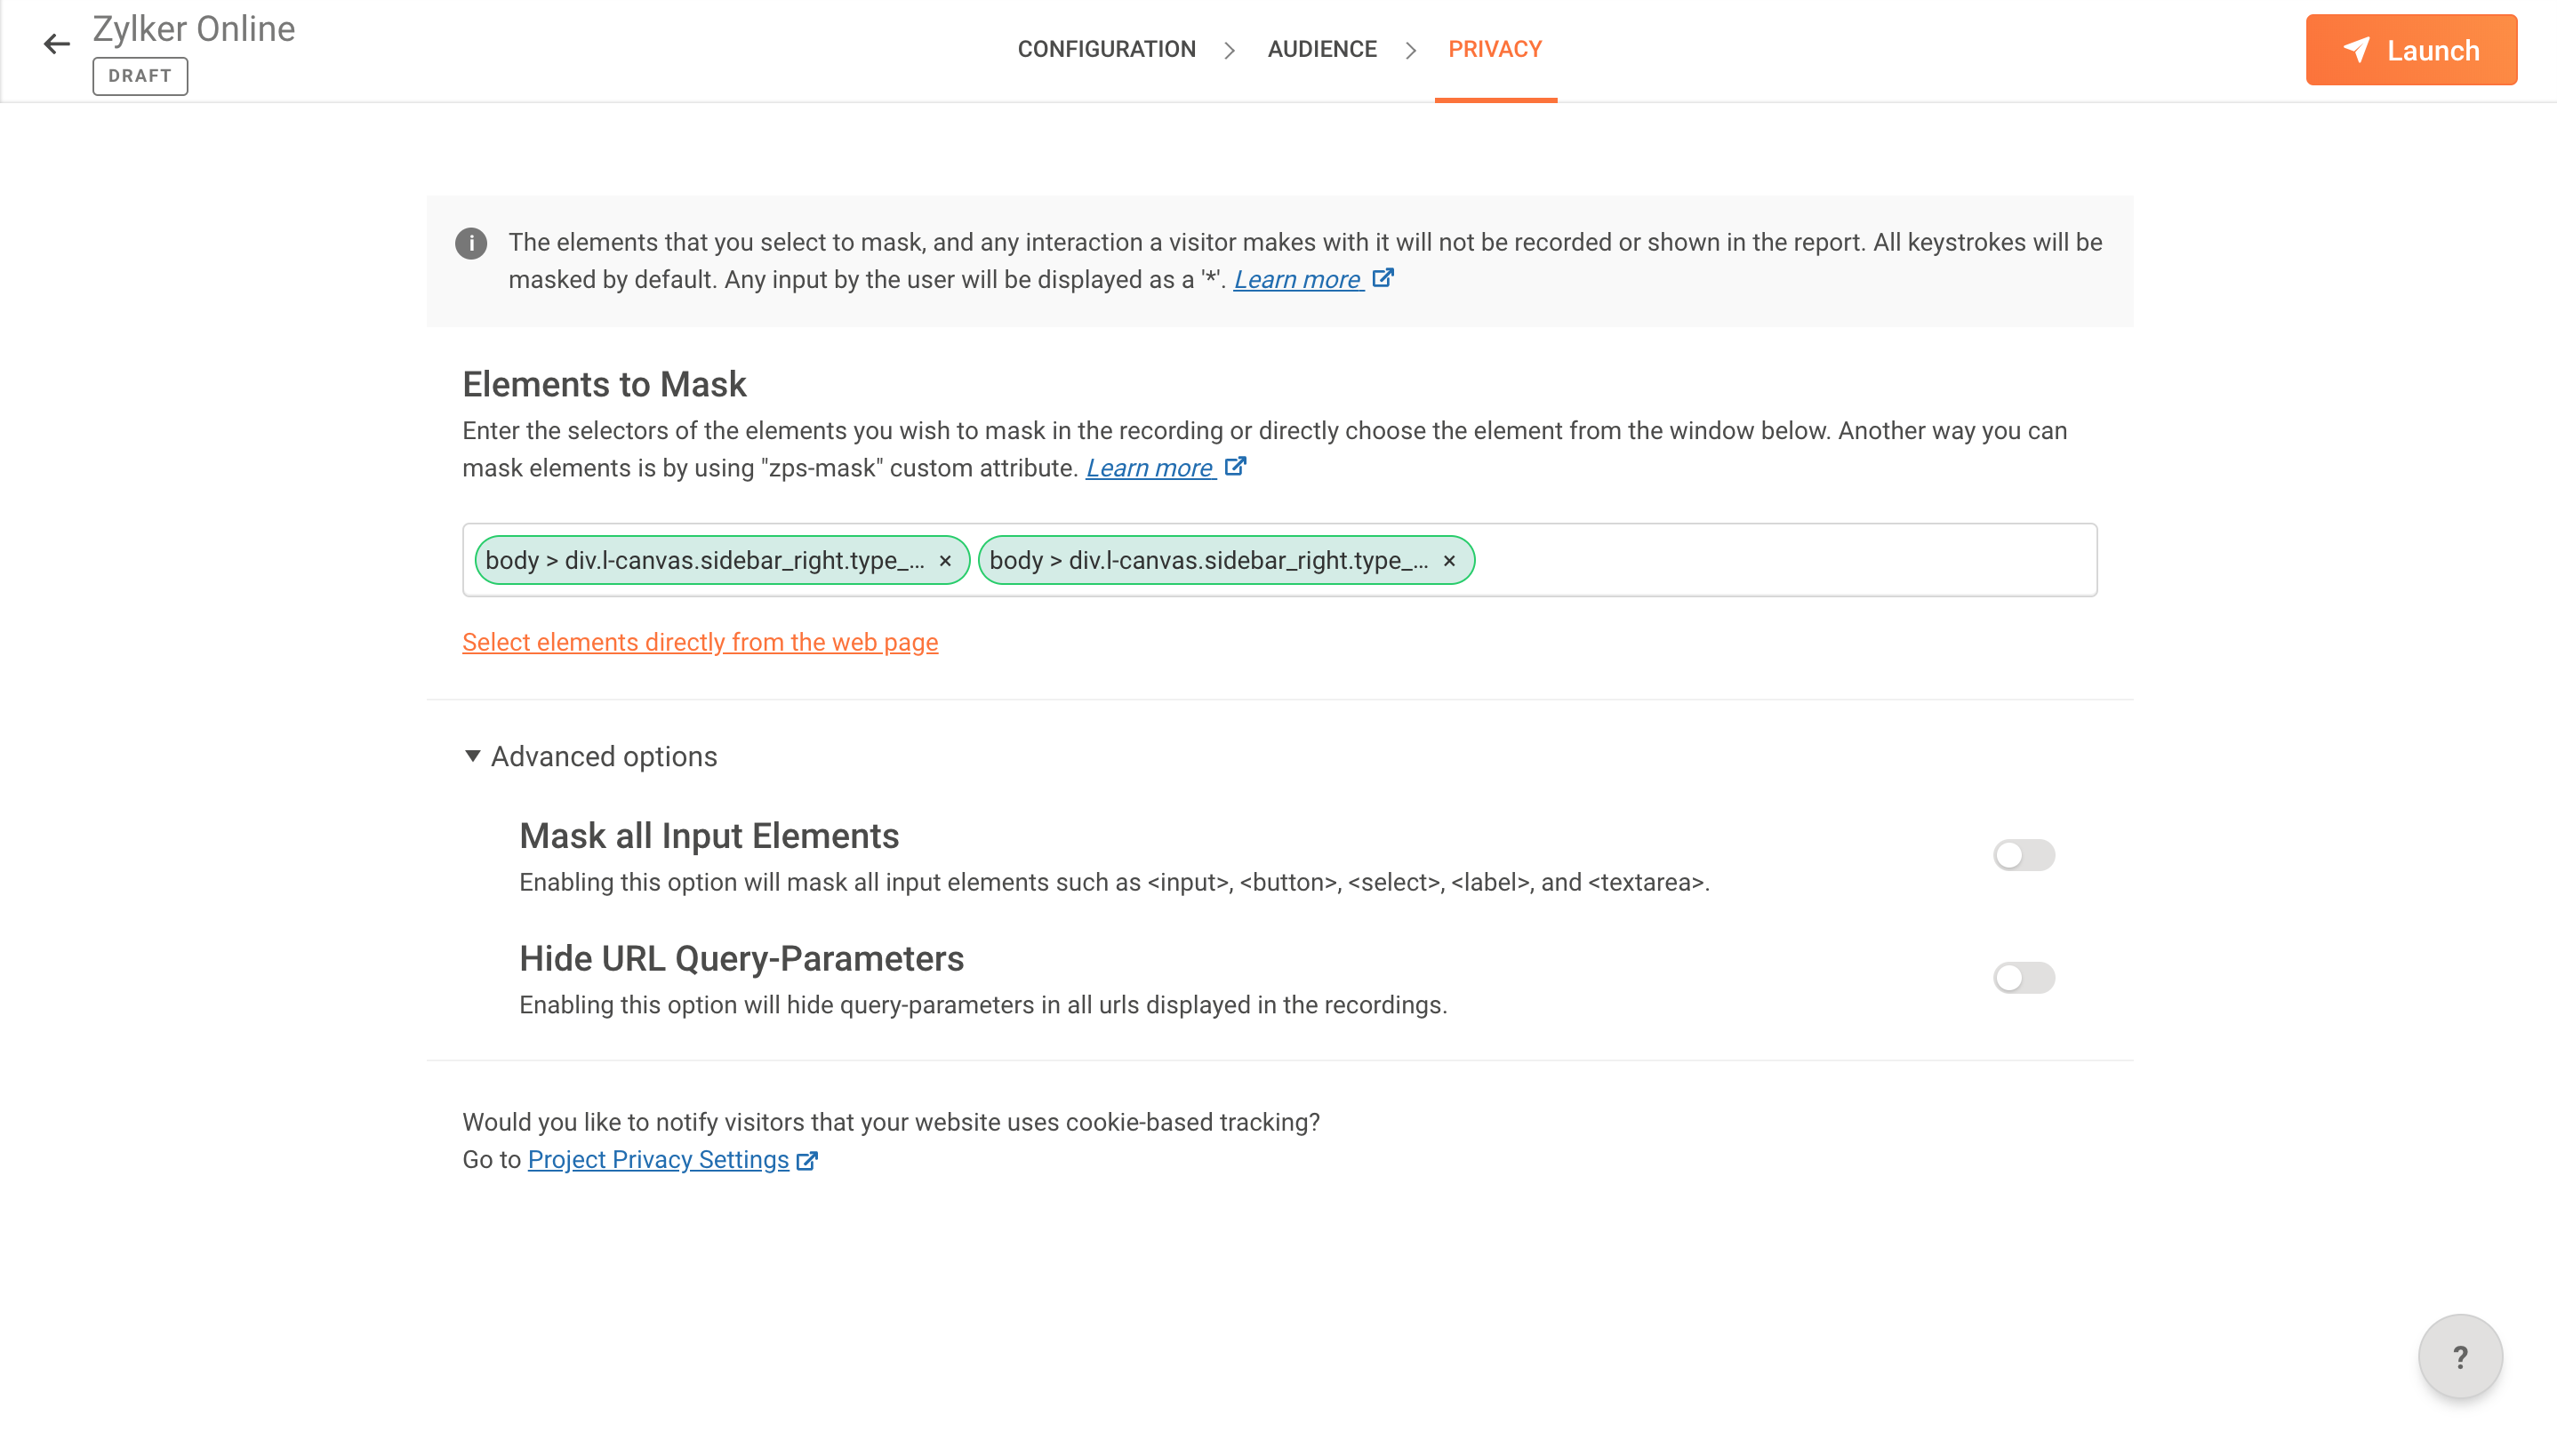Remove the first selector chip with its x
The image size is (2557, 1456).
pyautogui.click(x=945, y=561)
